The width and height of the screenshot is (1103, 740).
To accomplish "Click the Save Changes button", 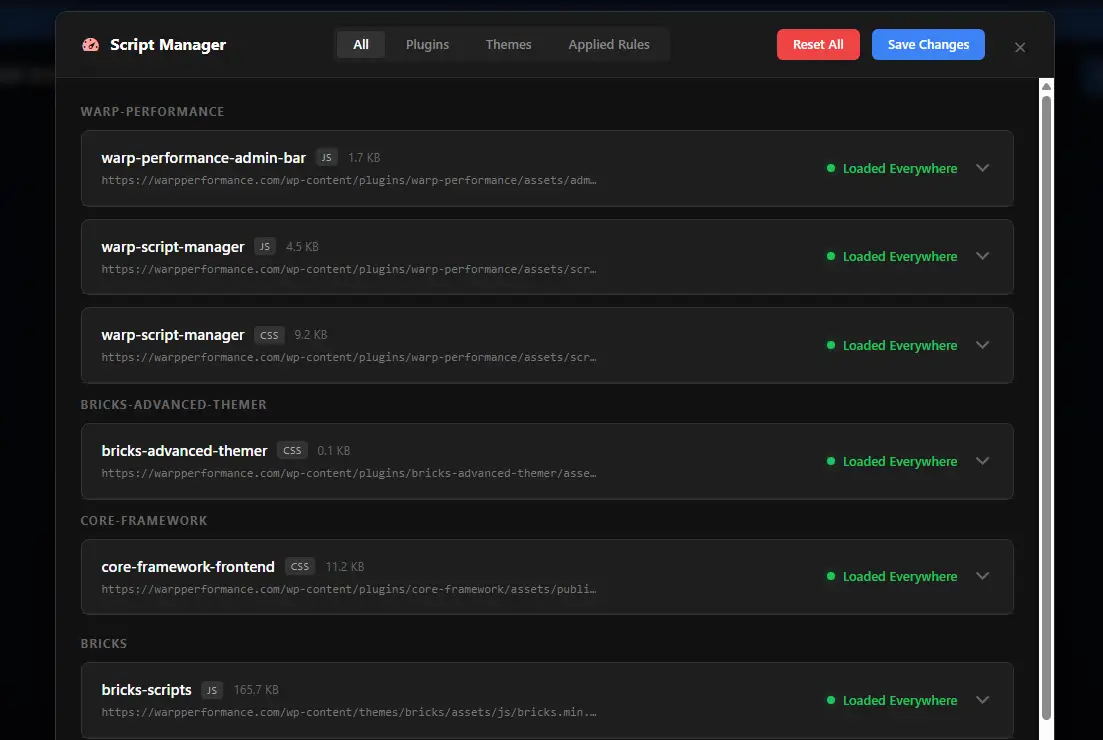I will coord(928,45).
